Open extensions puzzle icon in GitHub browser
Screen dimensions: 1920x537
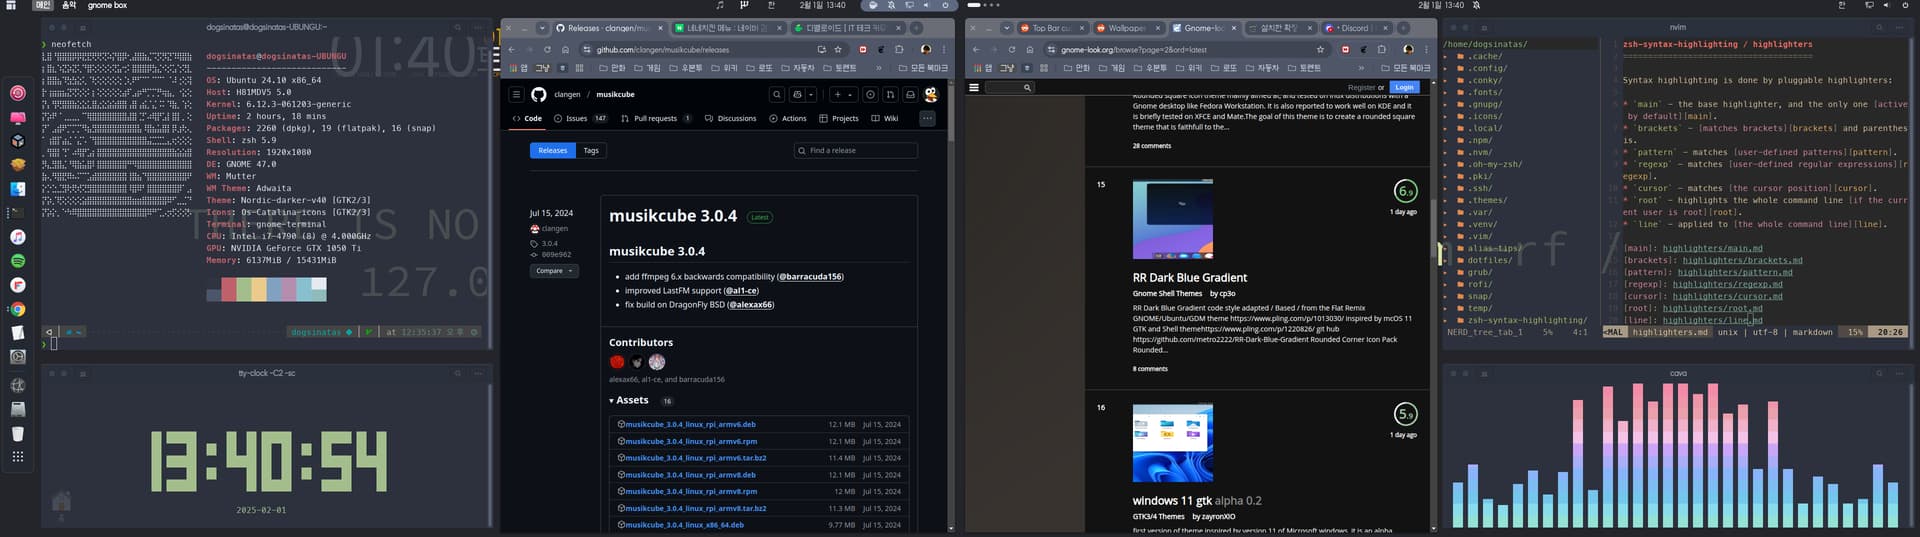[899, 49]
